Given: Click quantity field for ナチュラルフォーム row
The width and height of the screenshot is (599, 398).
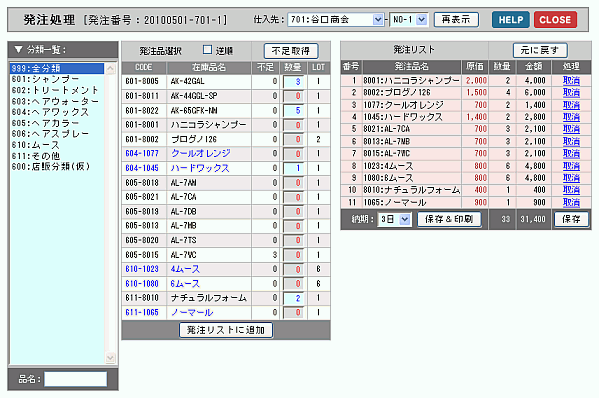Looking at the screenshot, I should point(293,298).
